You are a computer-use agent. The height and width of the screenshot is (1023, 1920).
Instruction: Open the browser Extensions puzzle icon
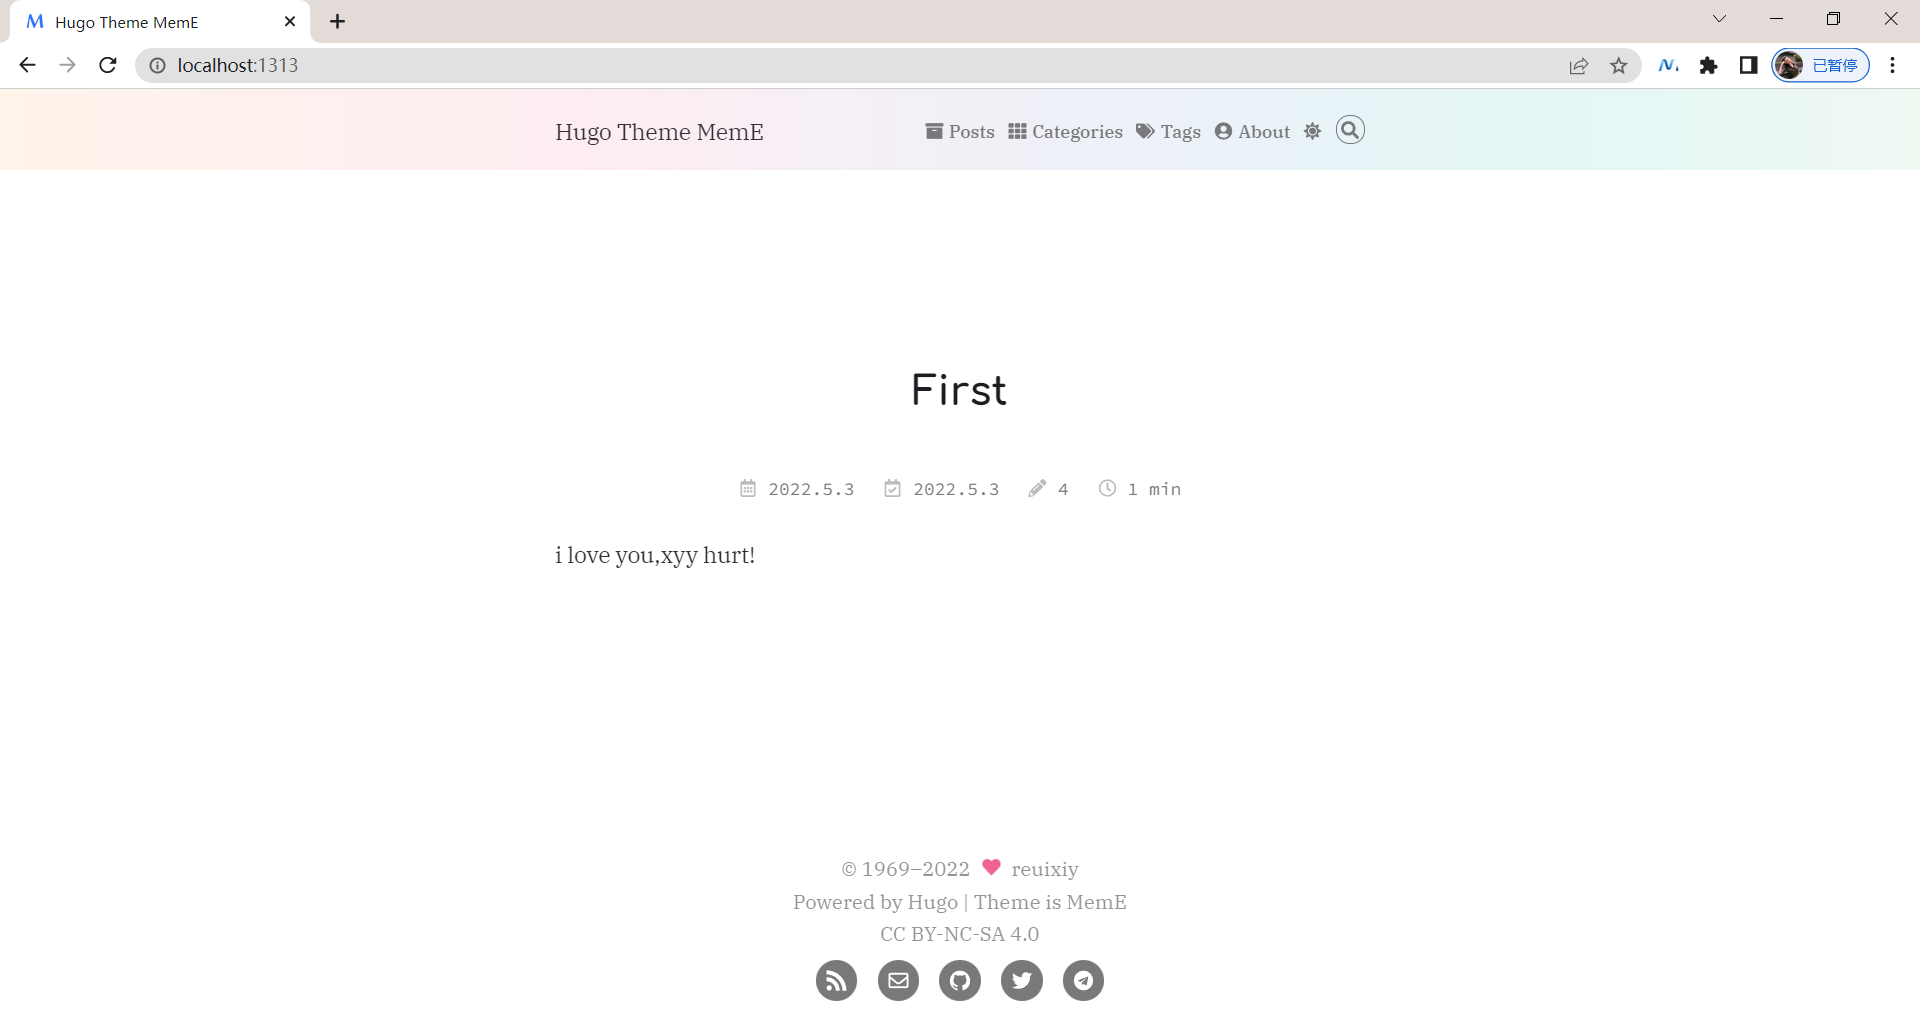(x=1708, y=66)
